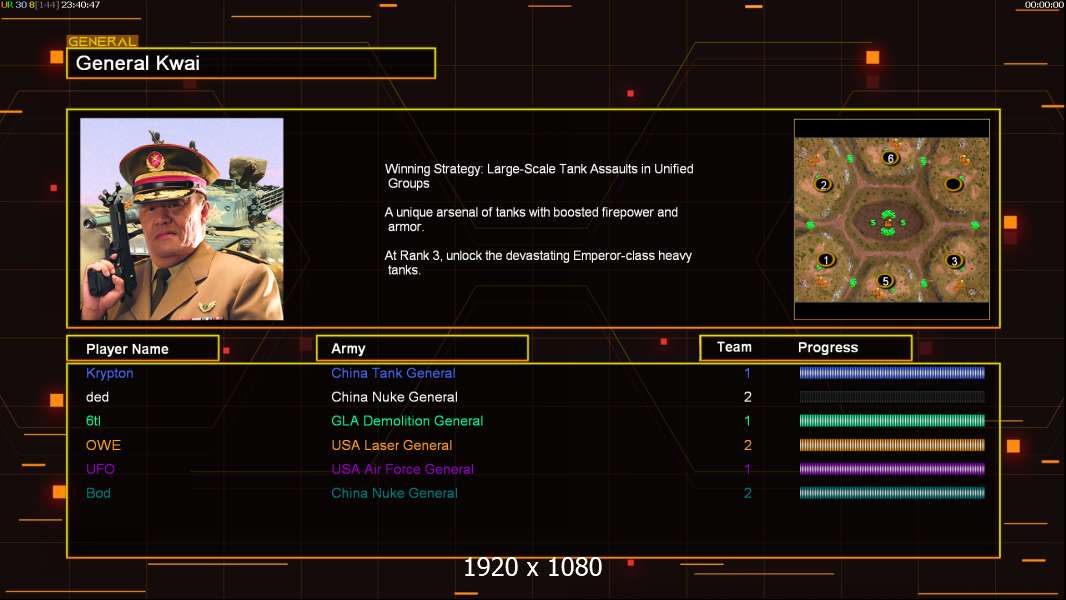
Task: Click start position marker 1 on the map
Action: (826, 260)
